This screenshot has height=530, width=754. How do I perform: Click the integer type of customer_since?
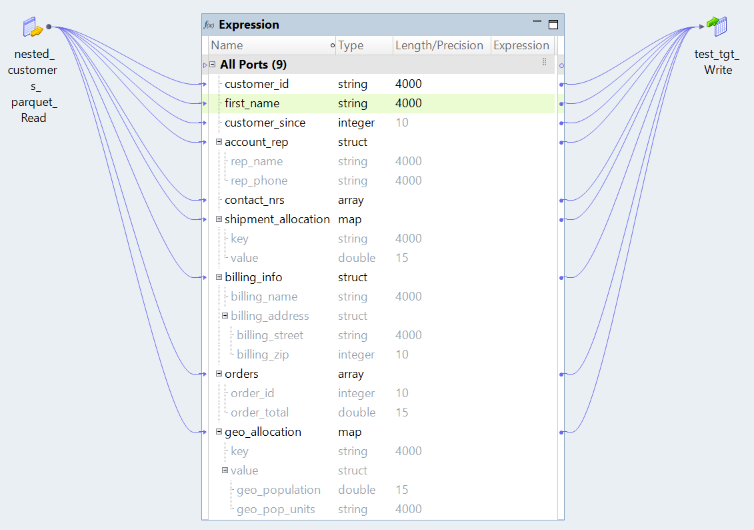pos(356,123)
